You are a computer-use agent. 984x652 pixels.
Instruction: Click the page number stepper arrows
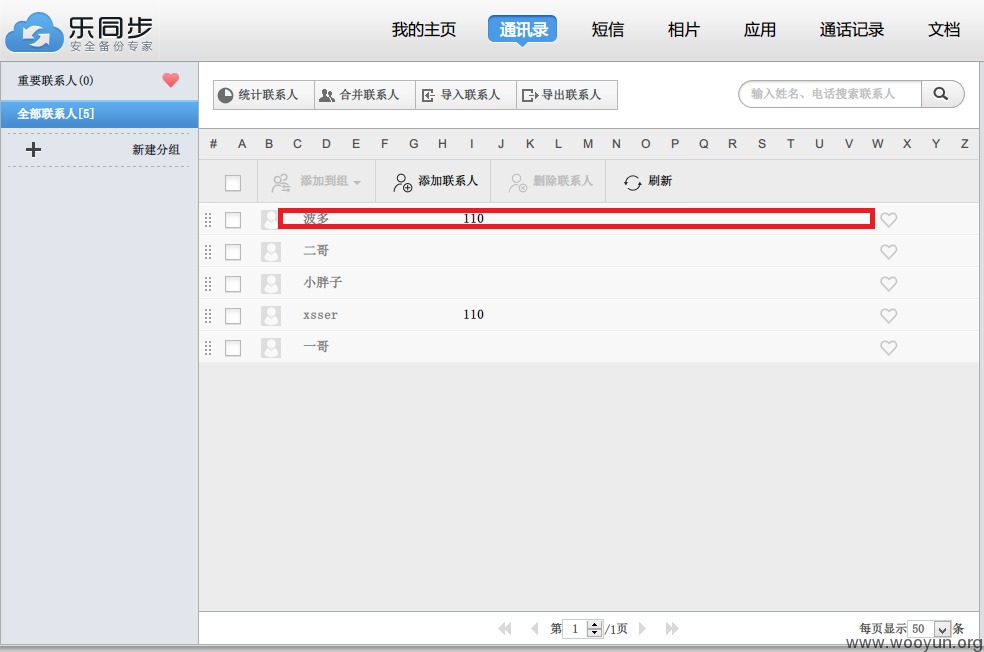pos(594,628)
